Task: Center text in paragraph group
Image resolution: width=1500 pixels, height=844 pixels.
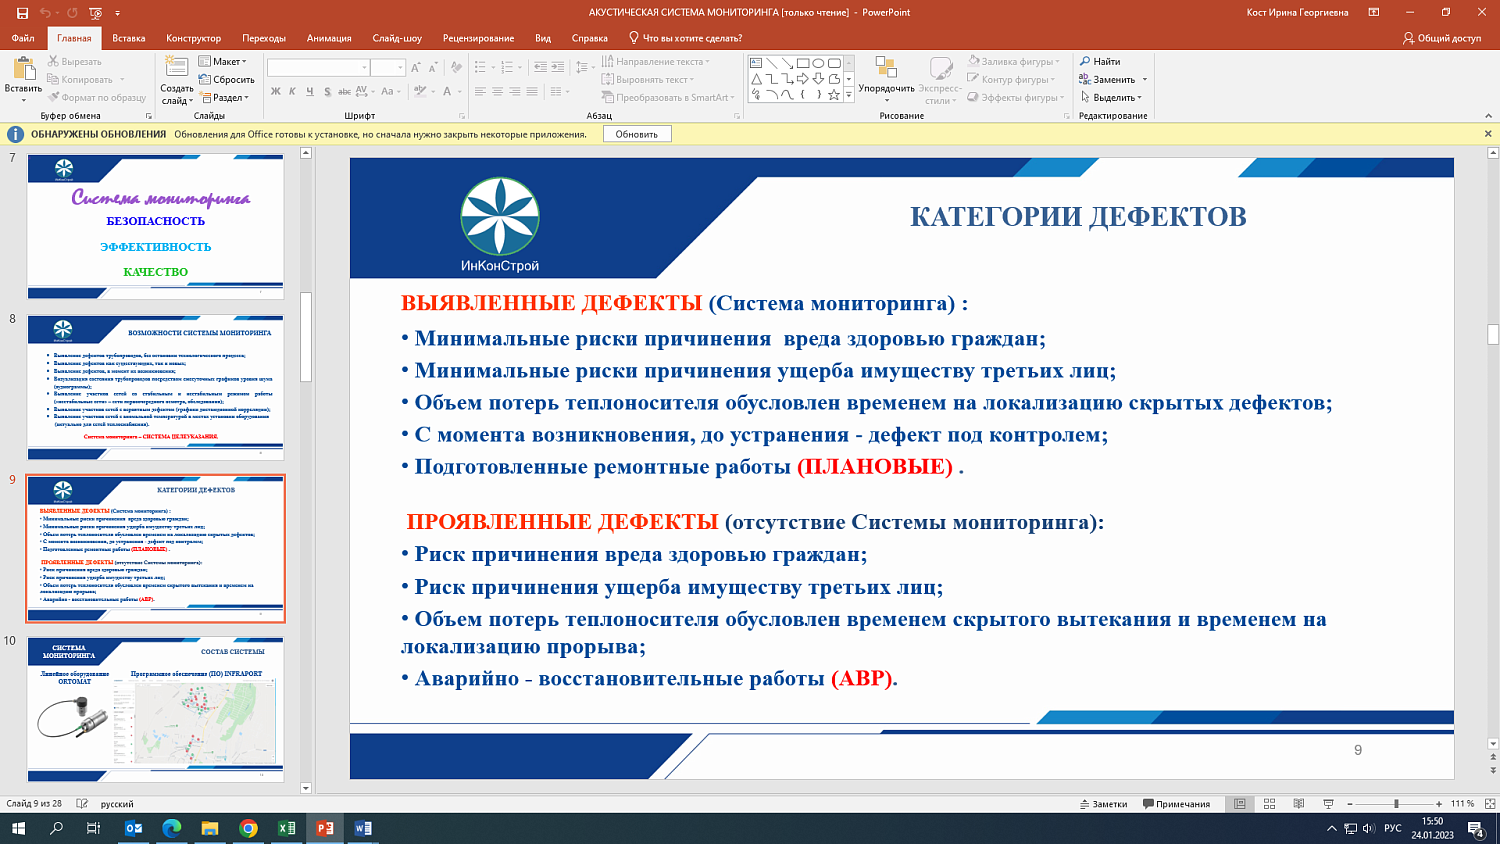Action: coord(497,91)
